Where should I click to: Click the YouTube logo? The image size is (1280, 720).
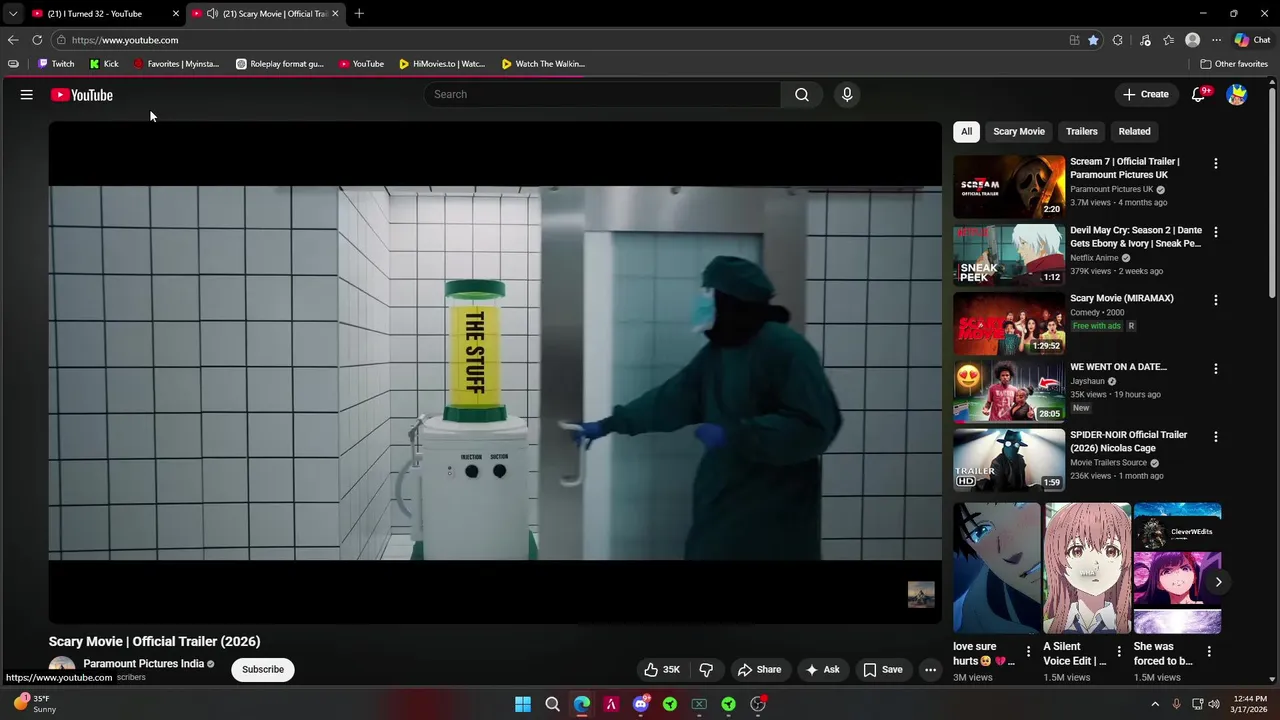[x=82, y=95]
